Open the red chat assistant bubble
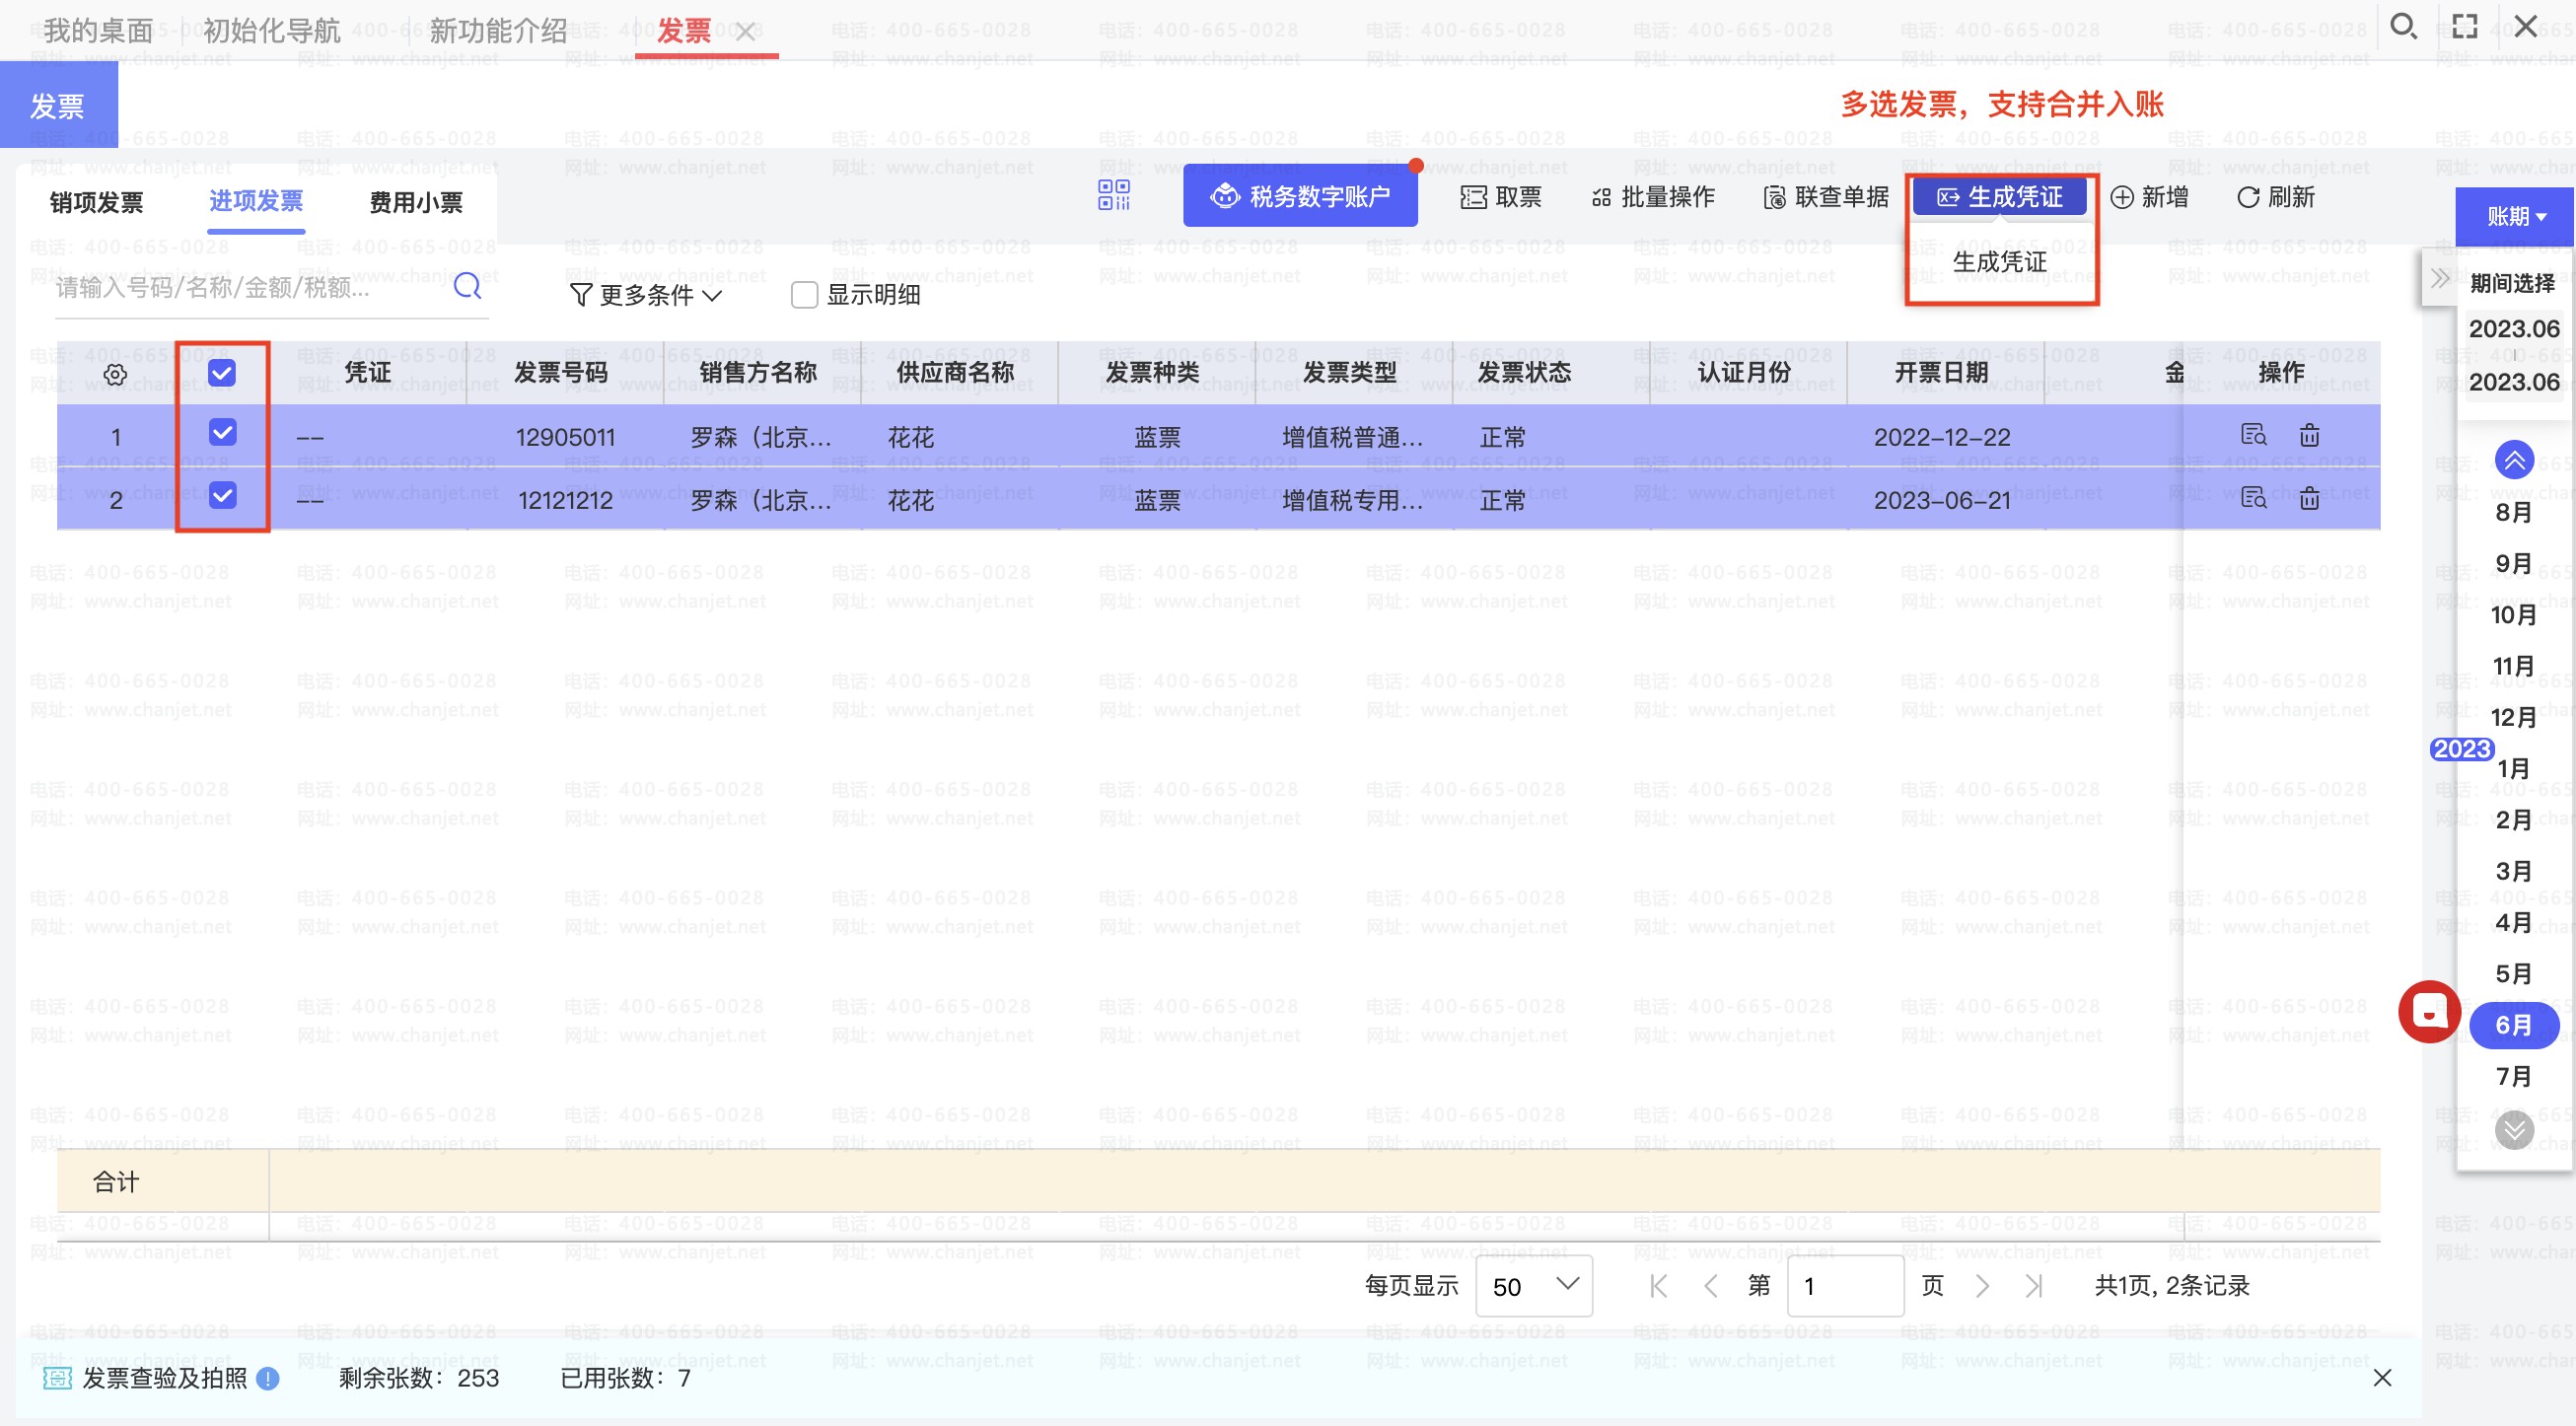The height and width of the screenshot is (1426, 2576). [x=2428, y=1012]
